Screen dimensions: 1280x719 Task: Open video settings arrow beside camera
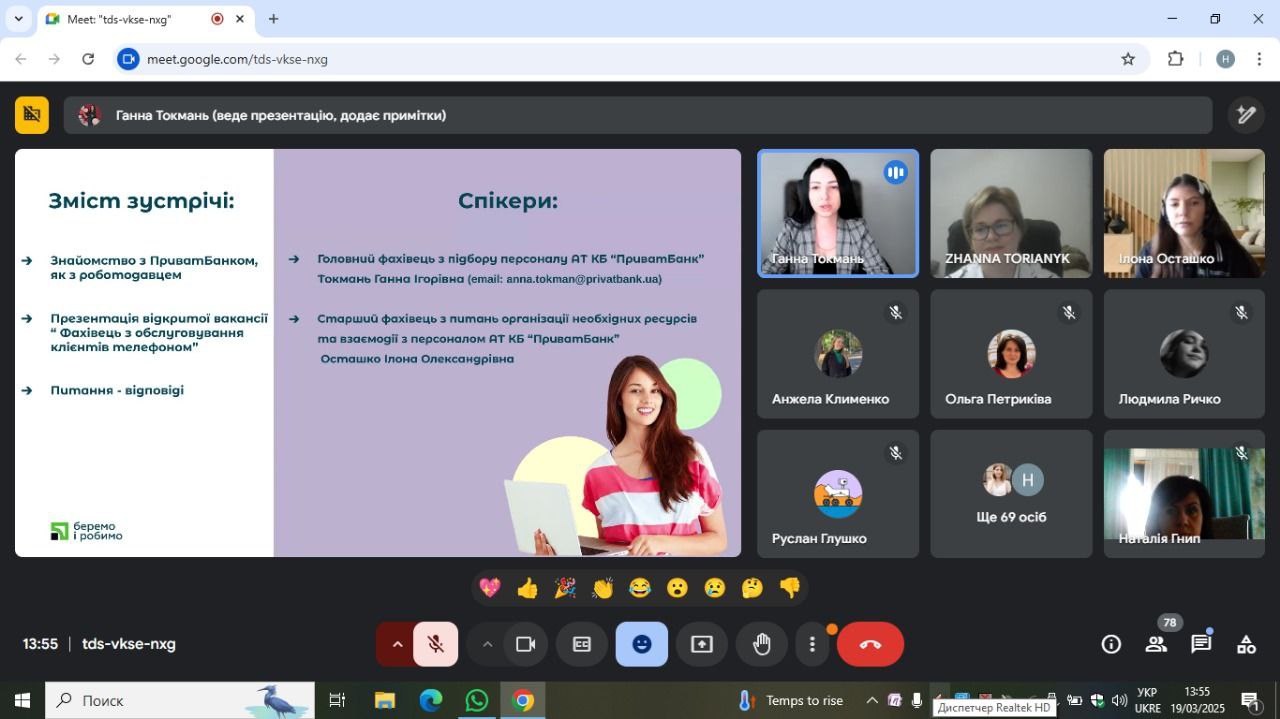[x=487, y=645]
